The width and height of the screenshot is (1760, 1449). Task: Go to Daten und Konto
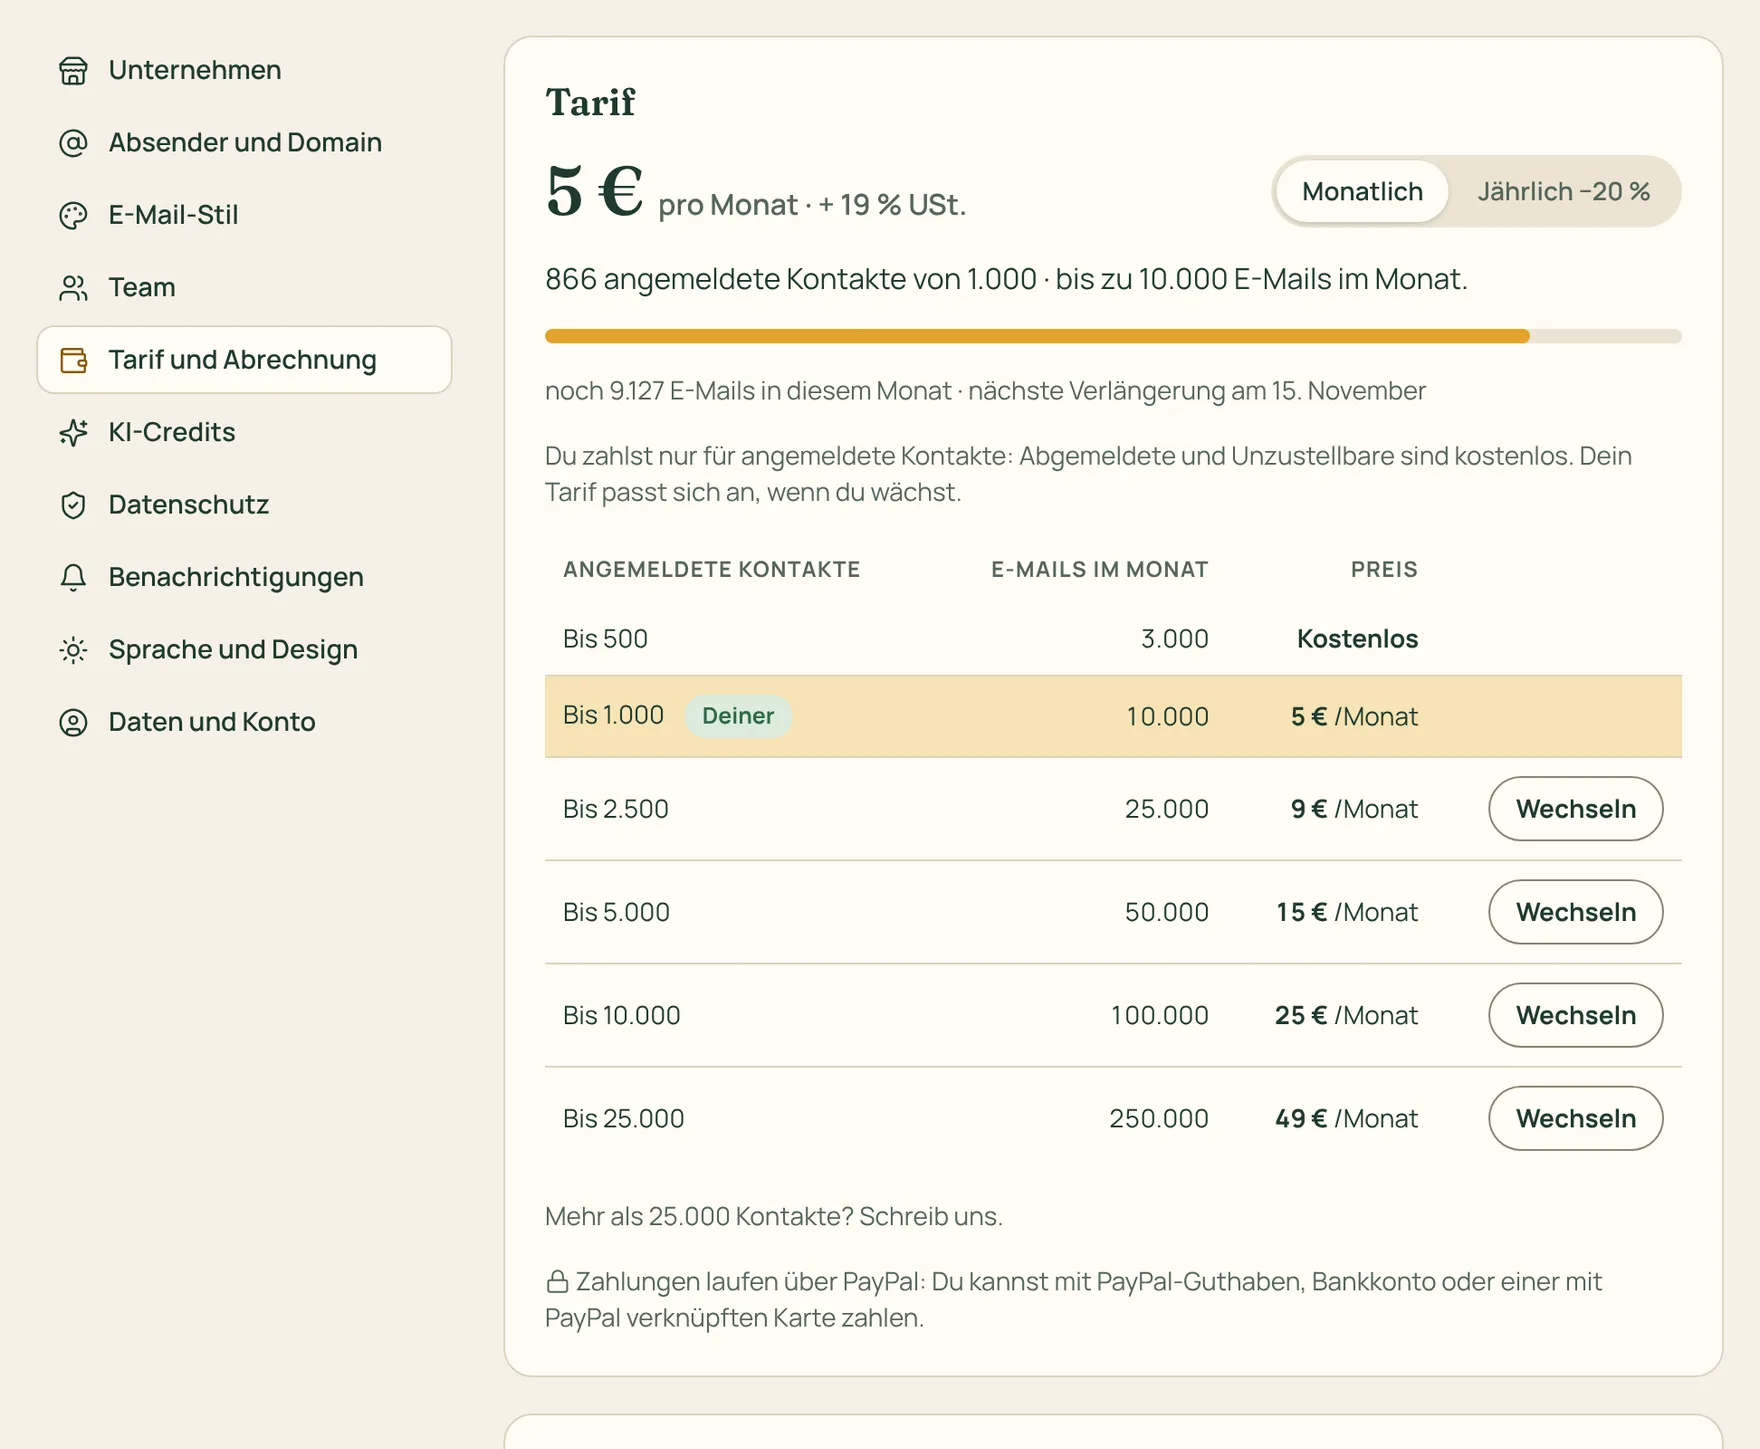[x=244, y=722]
